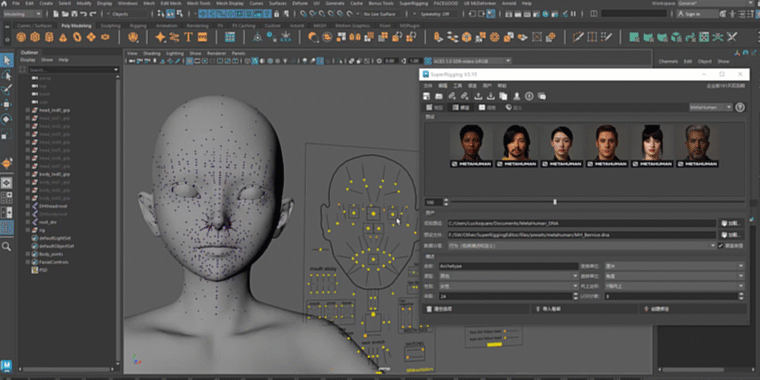Image resolution: width=760 pixels, height=380 pixels.
Task: Click the info circle icon in SuperRigging toolbar
Action: pyautogui.click(x=529, y=96)
